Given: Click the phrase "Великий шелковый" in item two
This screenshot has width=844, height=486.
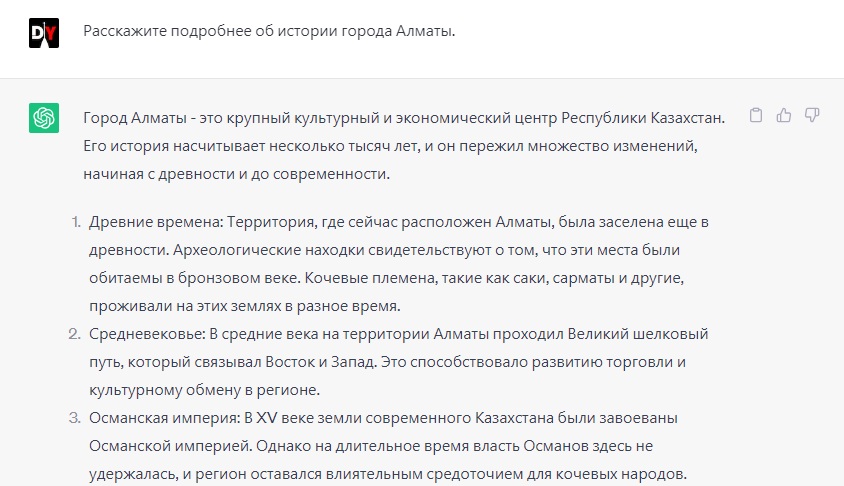Looking at the screenshot, I should [x=638, y=334].
